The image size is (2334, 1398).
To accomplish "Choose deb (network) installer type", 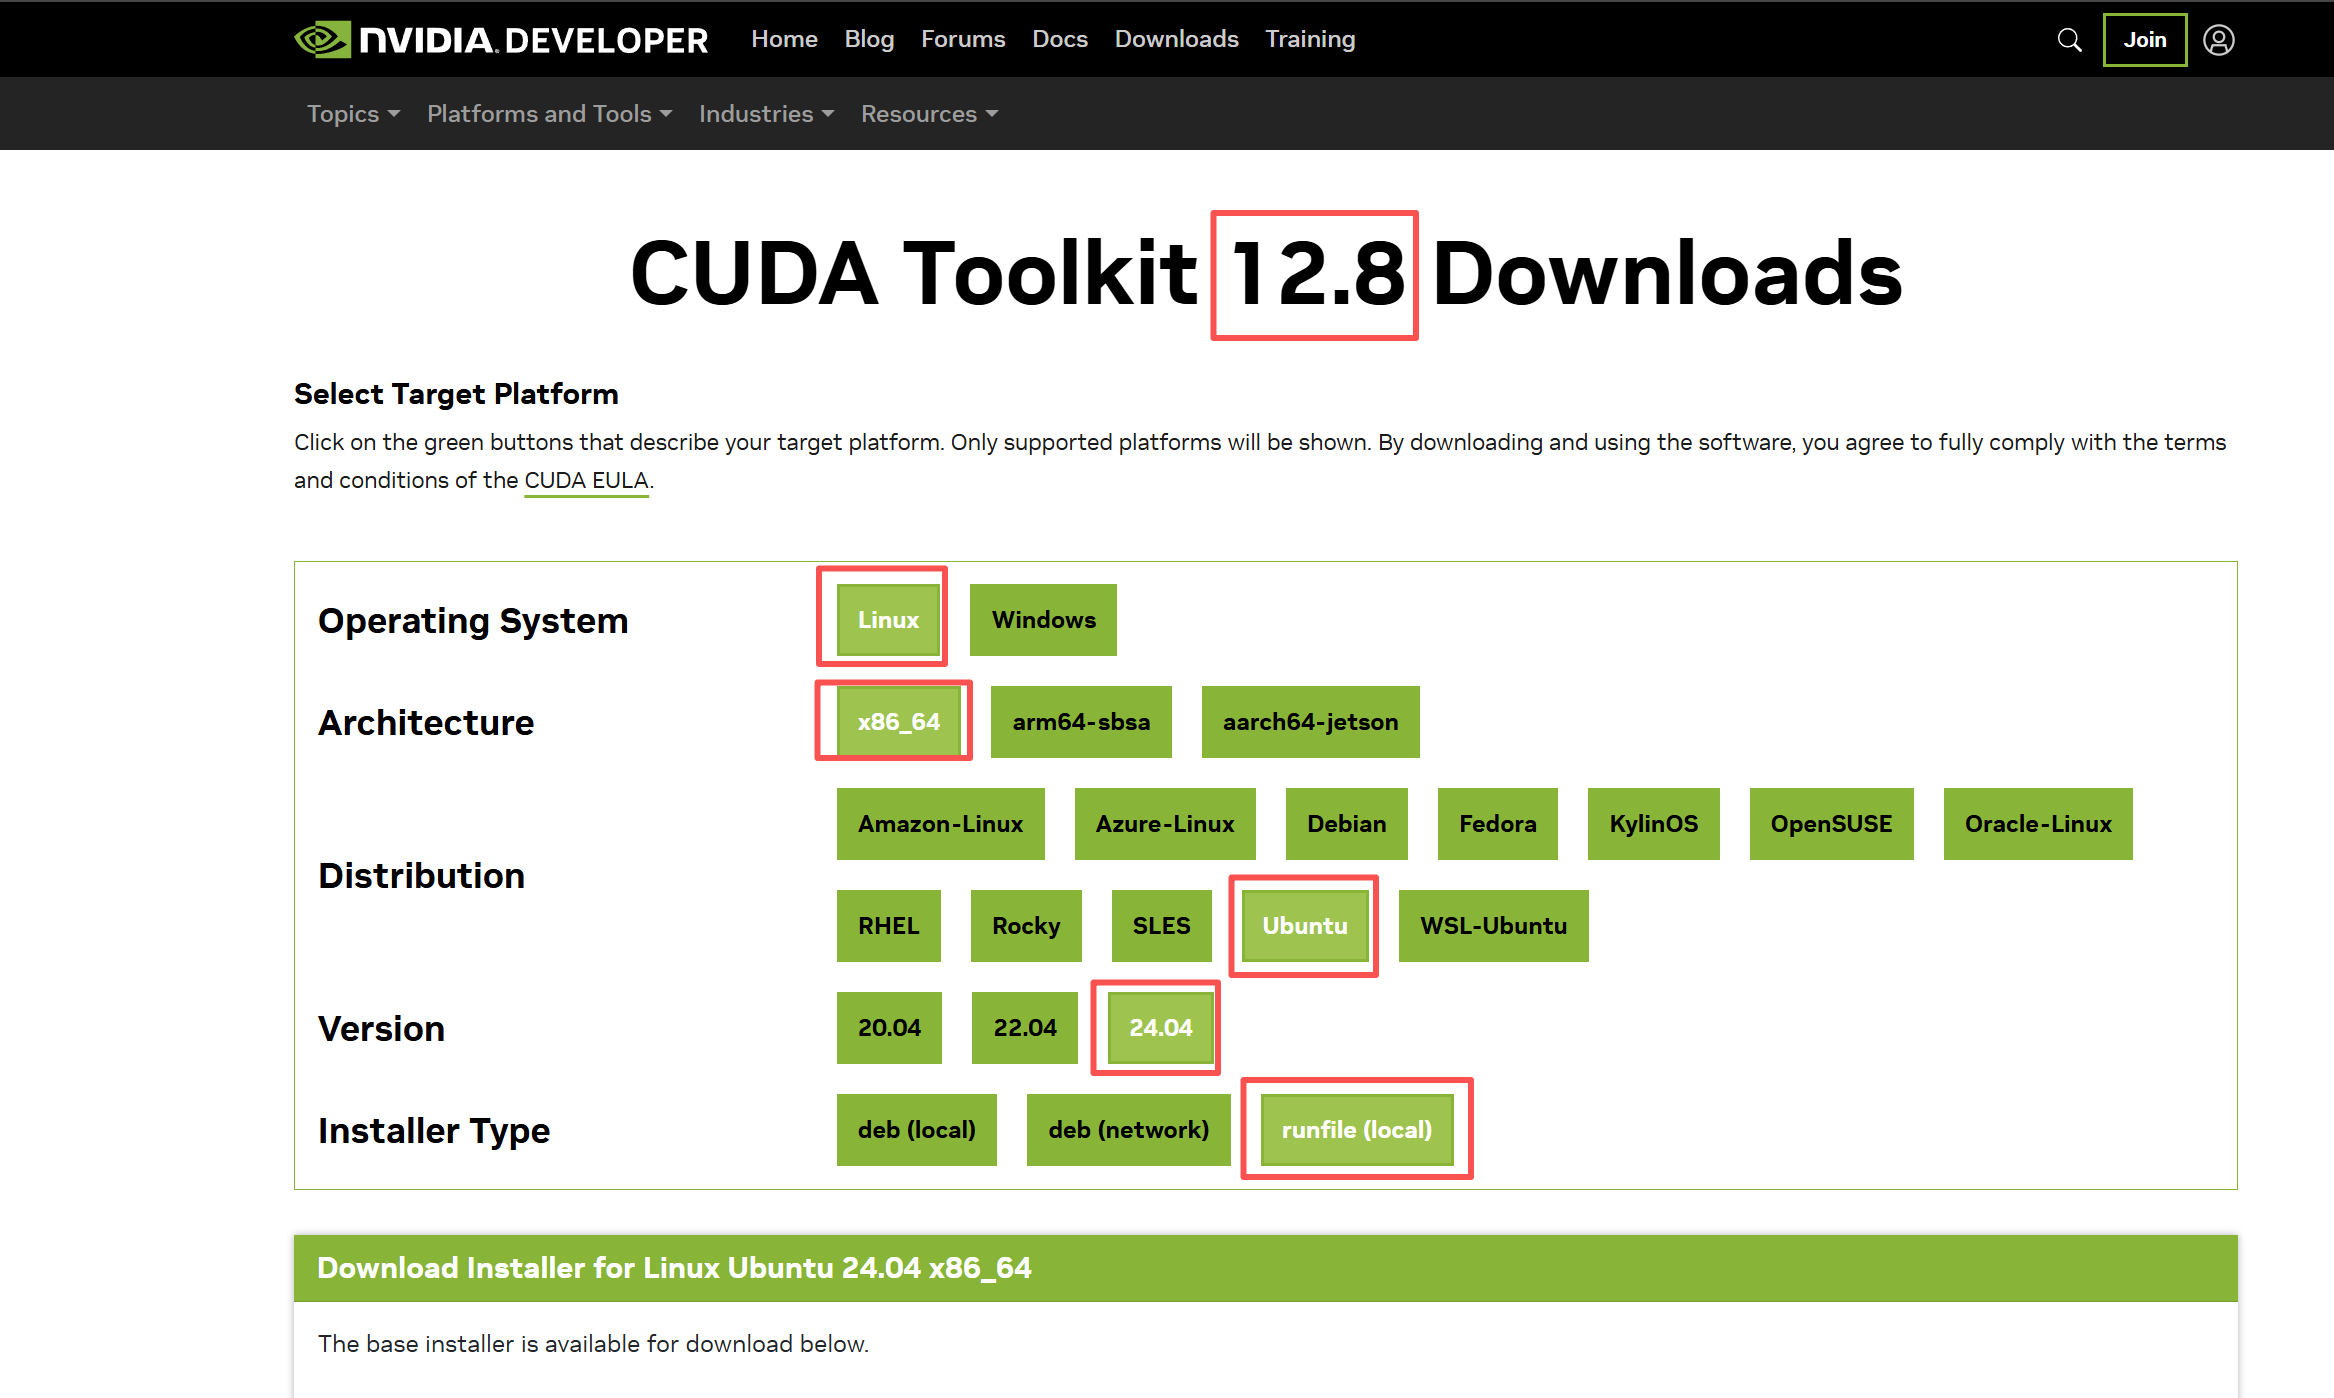I will (x=1128, y=1130).
